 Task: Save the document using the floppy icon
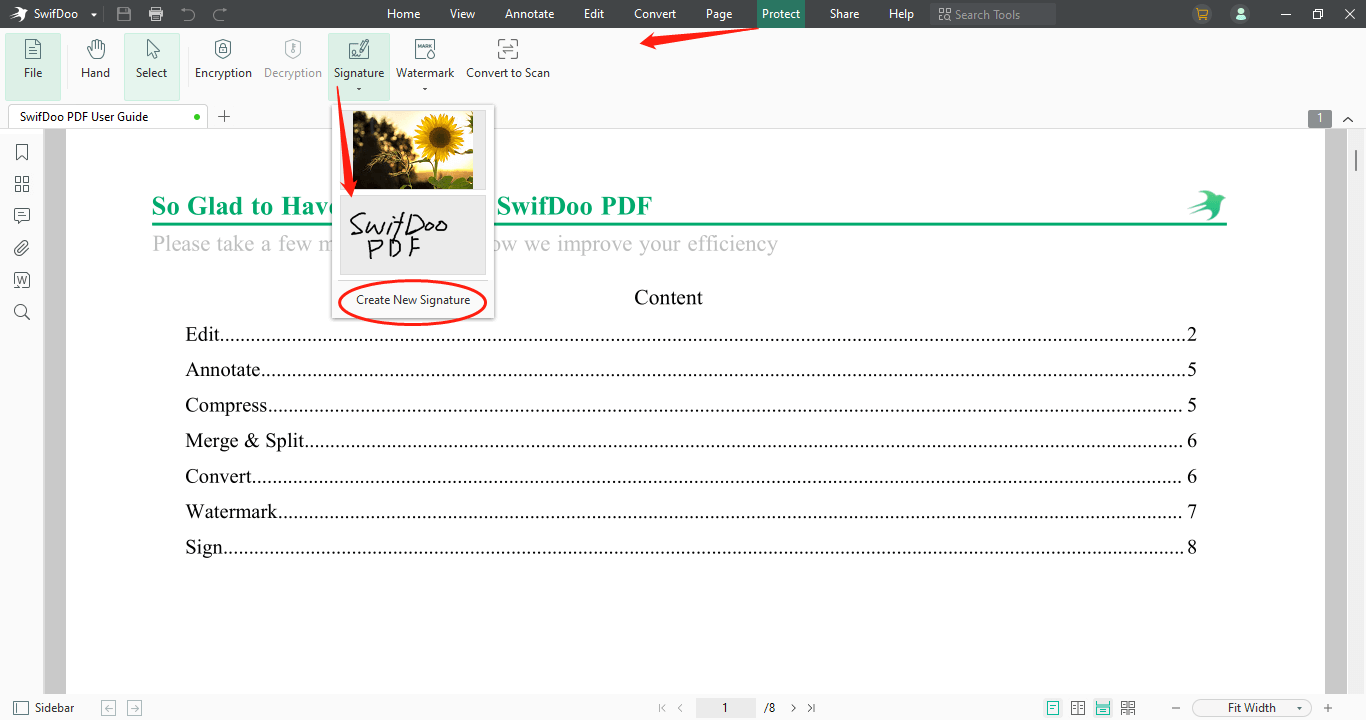[x=124, y=14]
